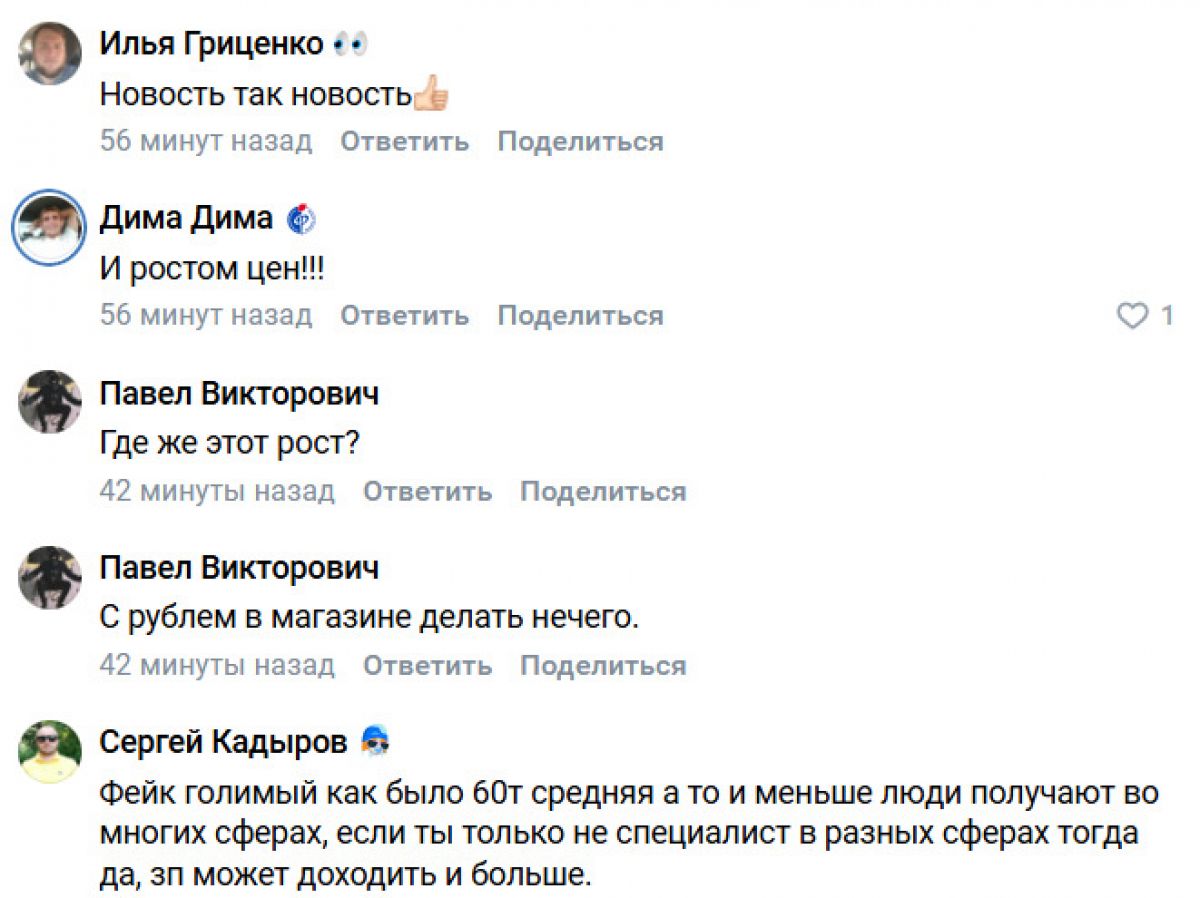This screenshot has height=898, width=1200.
Task: Reply to Илья Гриценко's comment
Action: pyautogui.click(x=404, y=142)
